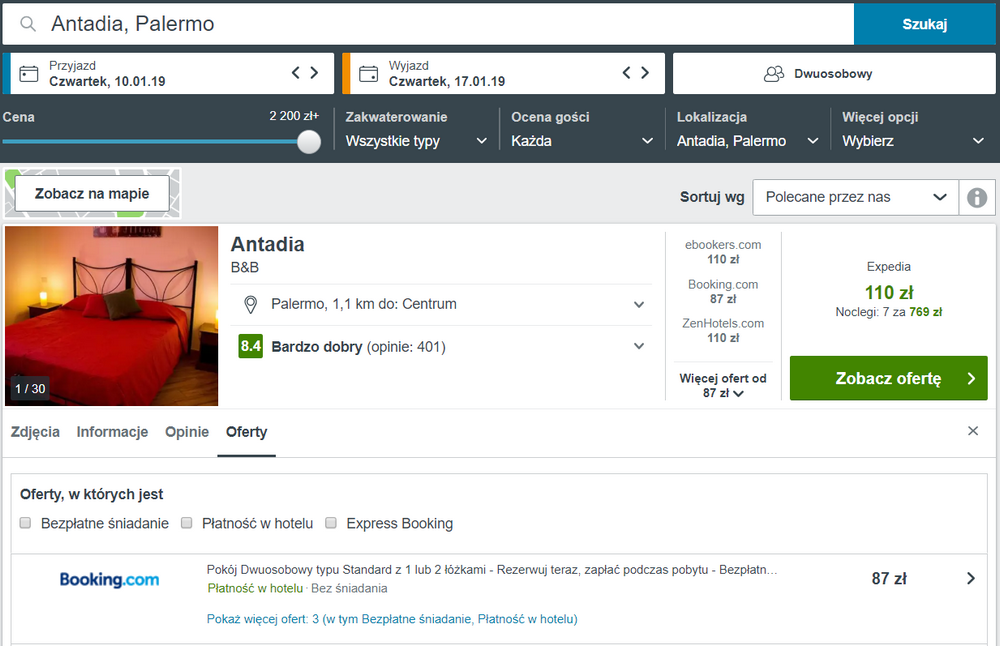The image size is (1000, 646).
Task: Click the Cena price slider handle
Action: click(309, 142)
